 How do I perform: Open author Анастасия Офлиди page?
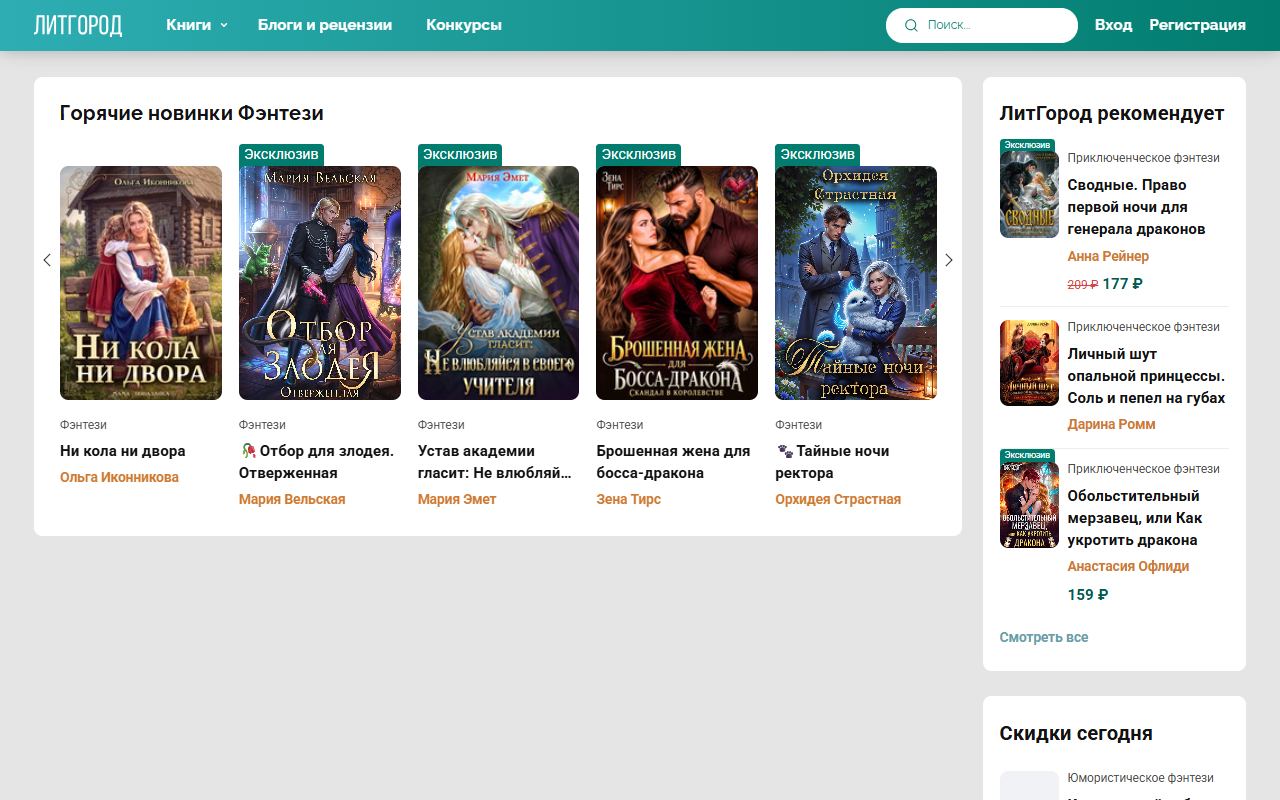coord(1128,566)
